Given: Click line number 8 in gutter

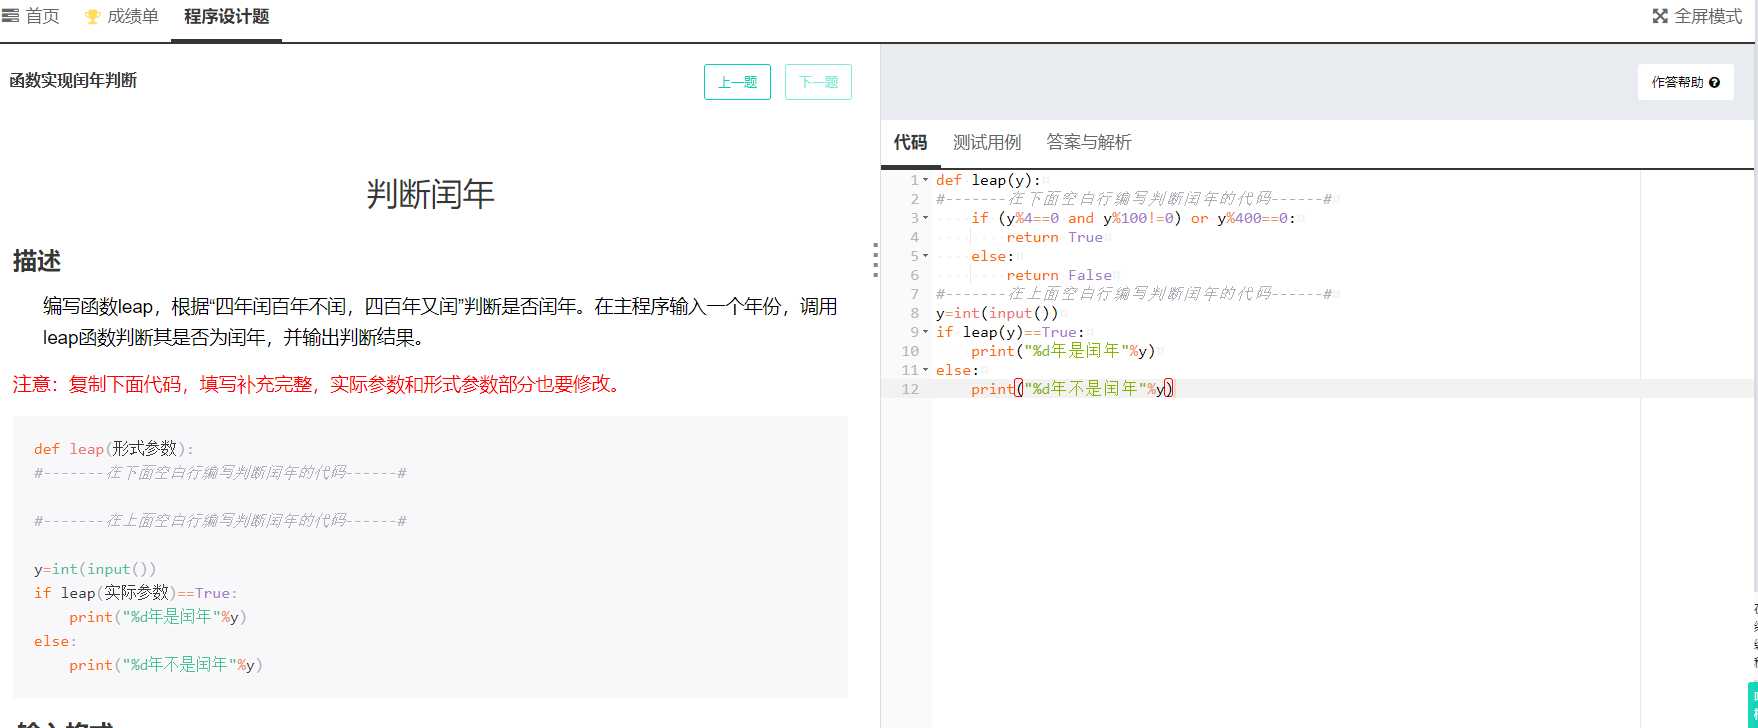Looking at the screenshot, I should click(914, 313).
